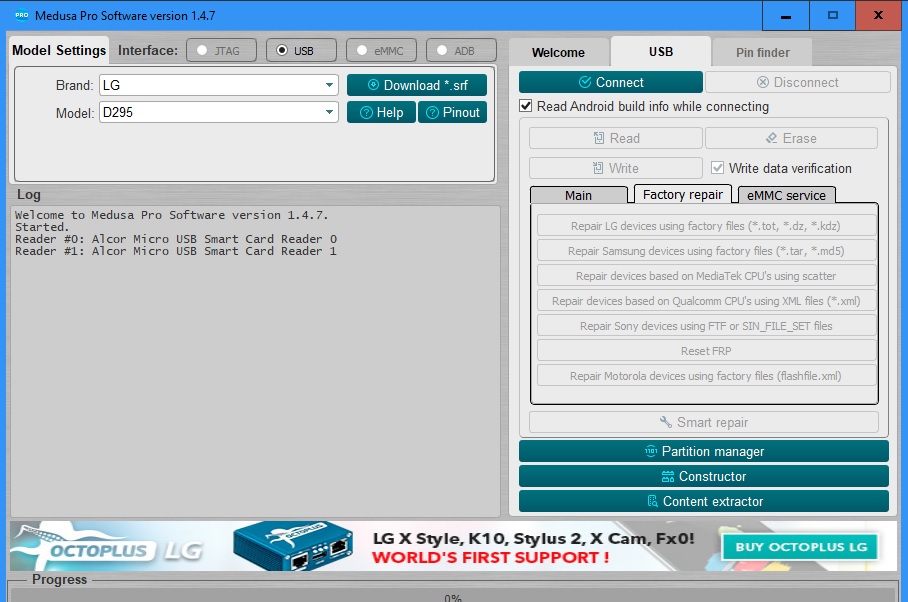908x602 pixels.
Task: Click the Octoplus LG logo in banner
Action: [x=108, y=546]
